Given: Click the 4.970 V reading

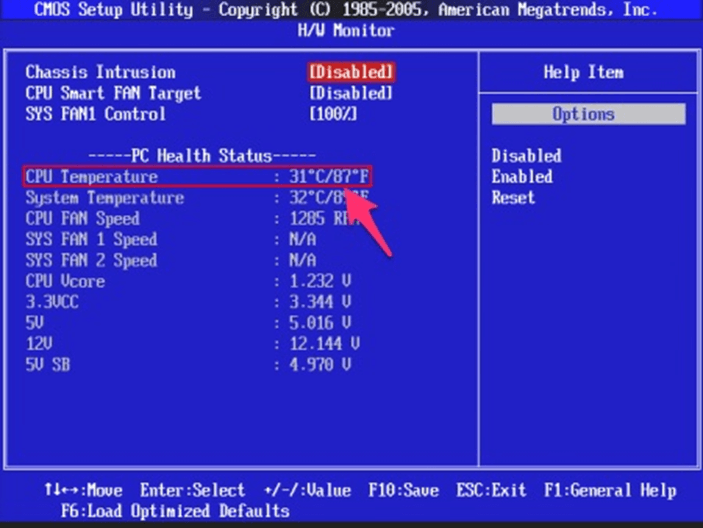Looking at the screenshot, I should click(320, 365).
